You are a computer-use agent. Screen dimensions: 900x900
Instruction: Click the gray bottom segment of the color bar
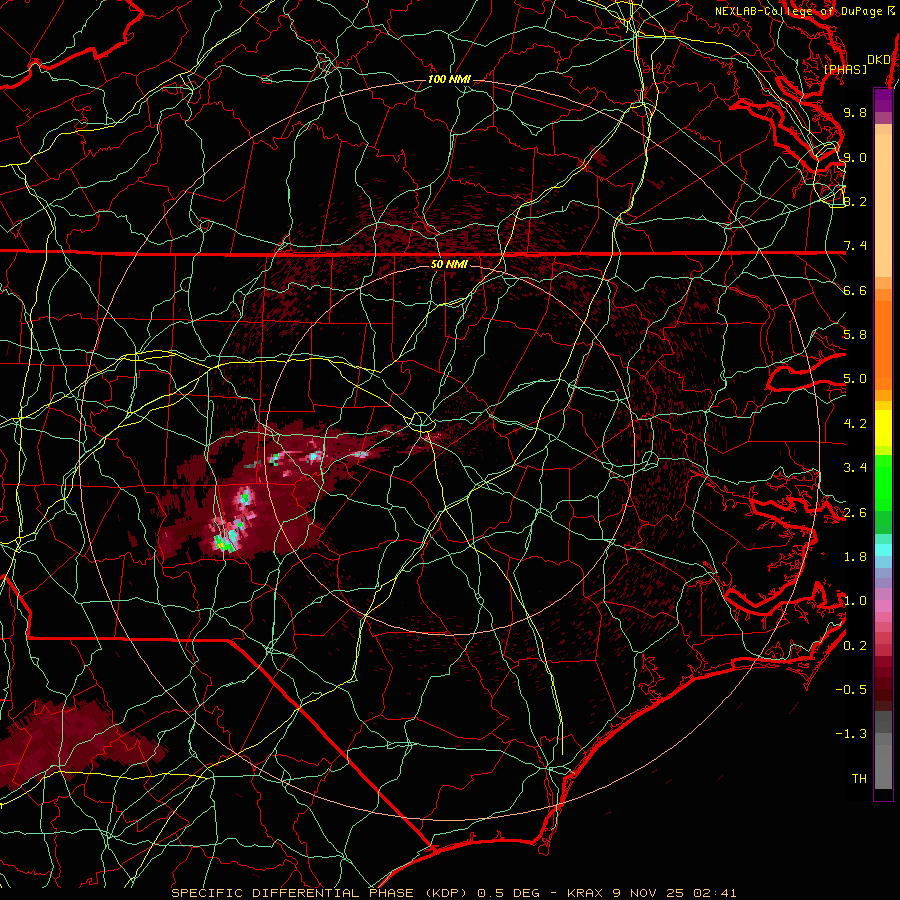(883, 761)
